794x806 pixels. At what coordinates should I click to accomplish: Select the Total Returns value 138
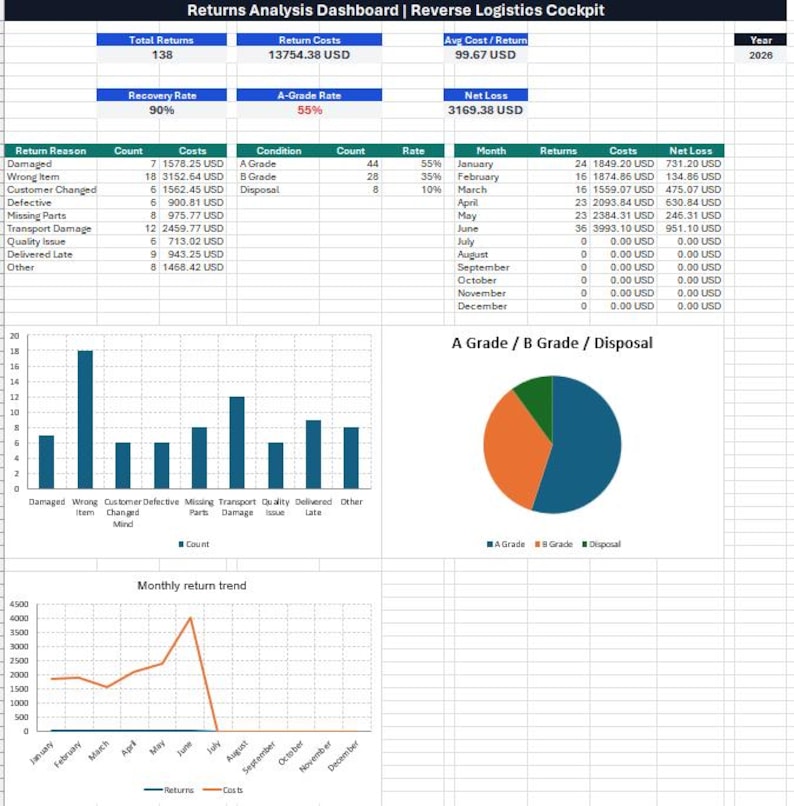click(161, 54)
